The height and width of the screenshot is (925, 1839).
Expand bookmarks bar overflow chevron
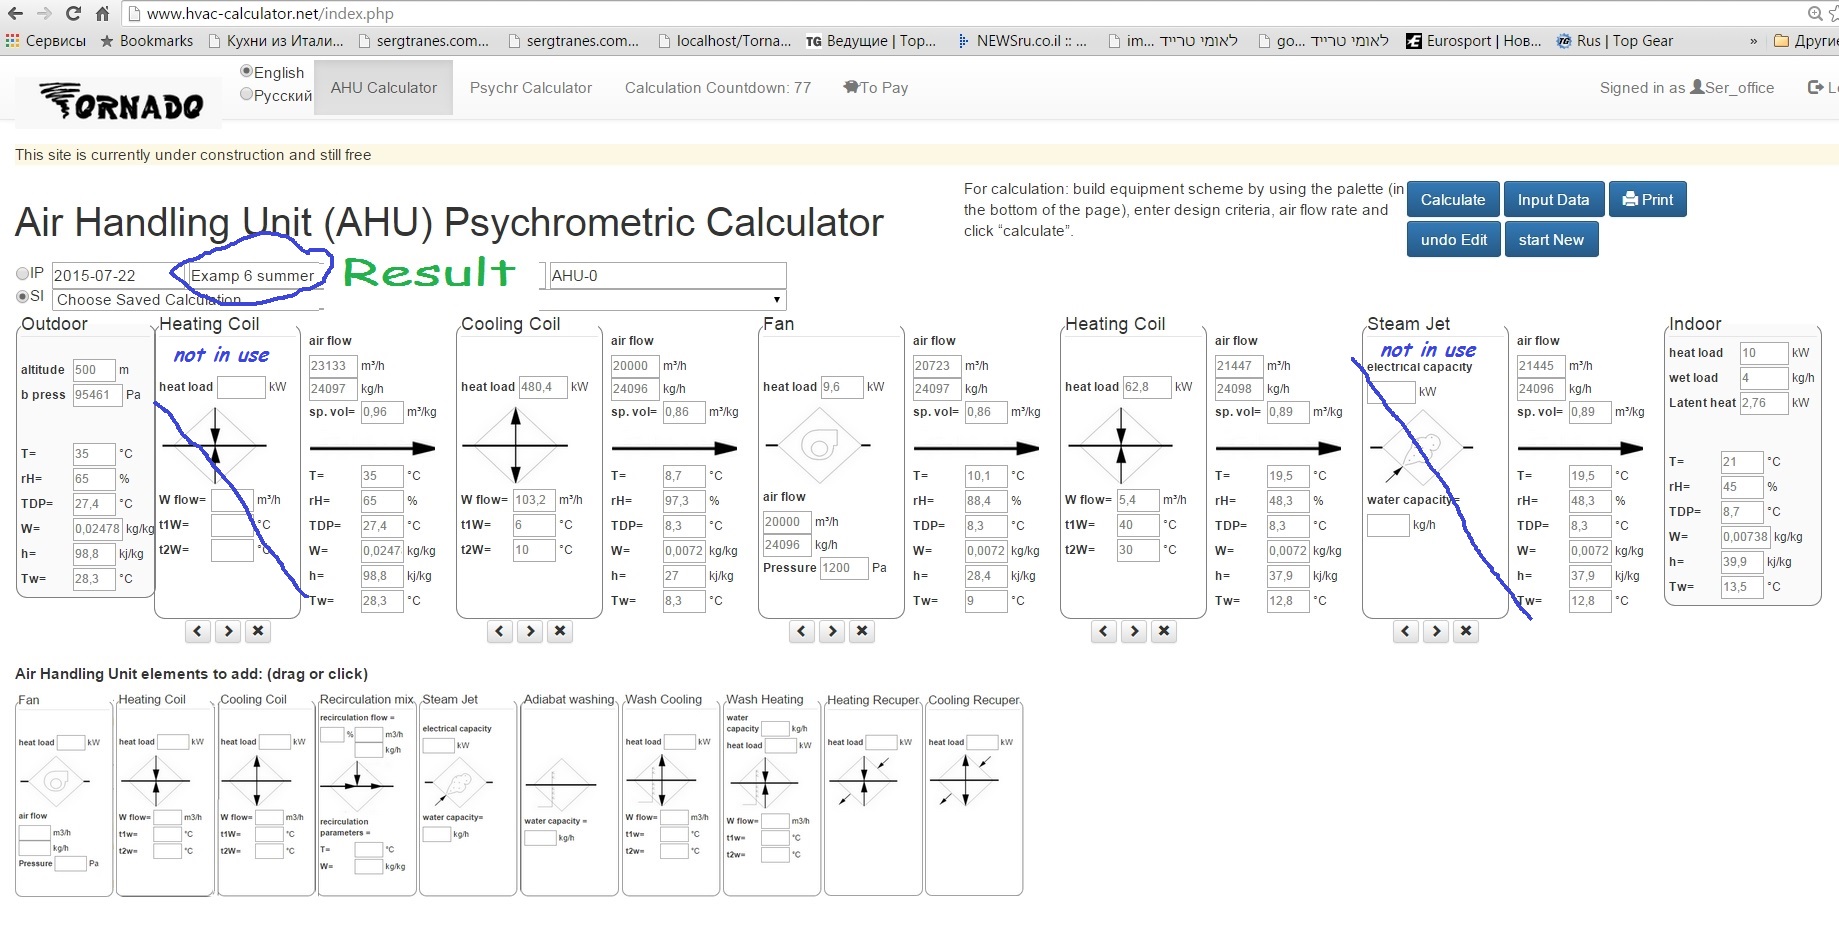(1753, 41)
